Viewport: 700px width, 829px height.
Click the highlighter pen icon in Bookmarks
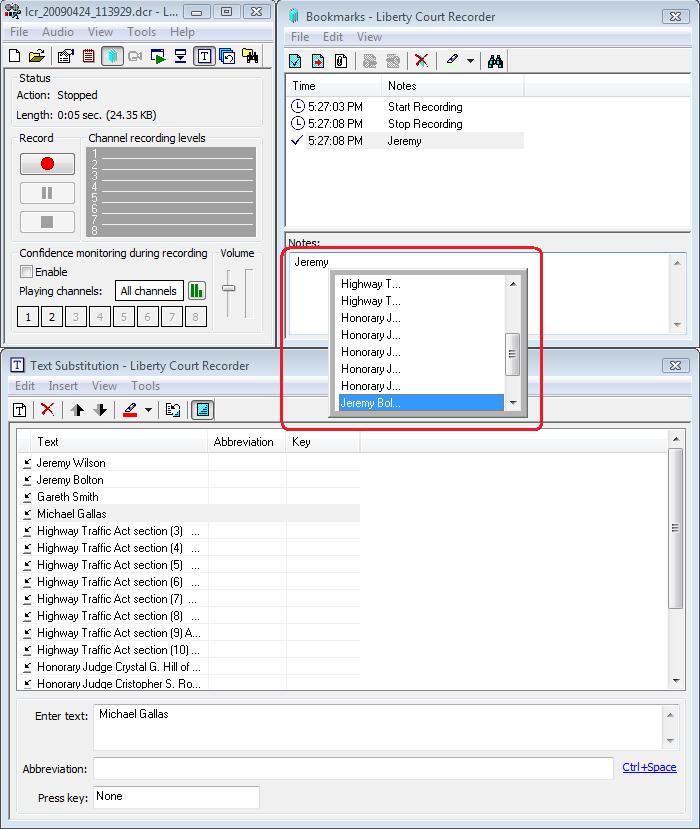click(452, 60)
